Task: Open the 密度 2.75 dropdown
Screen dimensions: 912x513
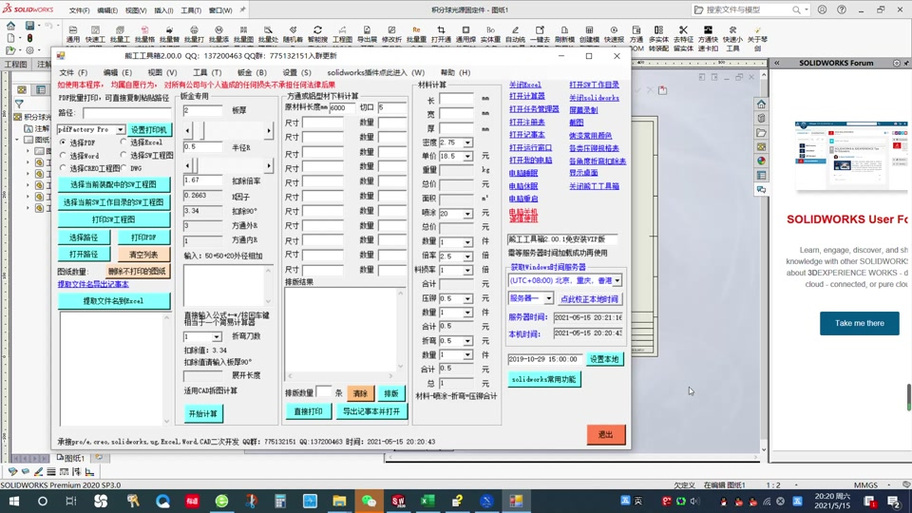Action: click(468, 142)
